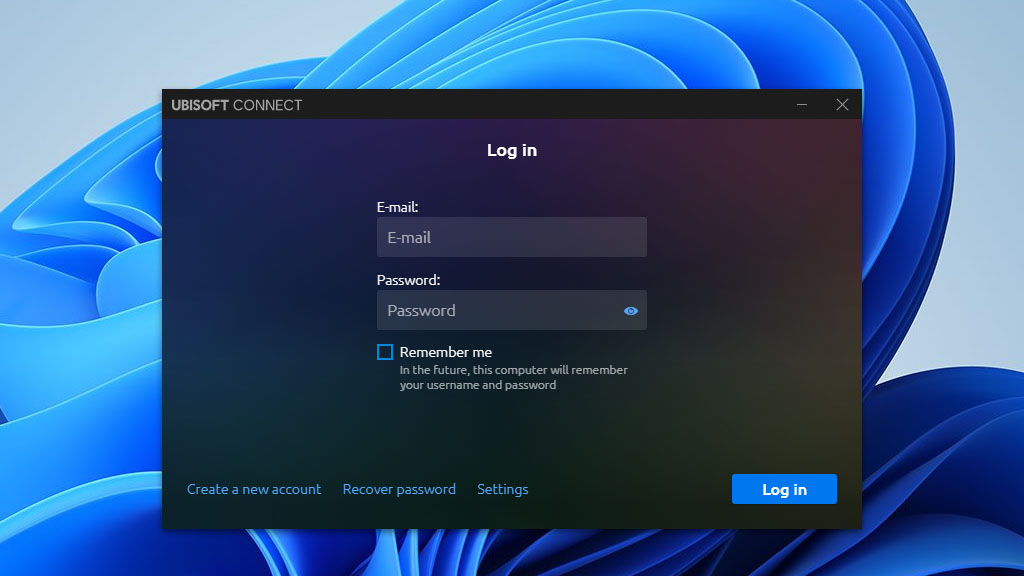Toggle password visibility in the Password field

tap(630, 310)
